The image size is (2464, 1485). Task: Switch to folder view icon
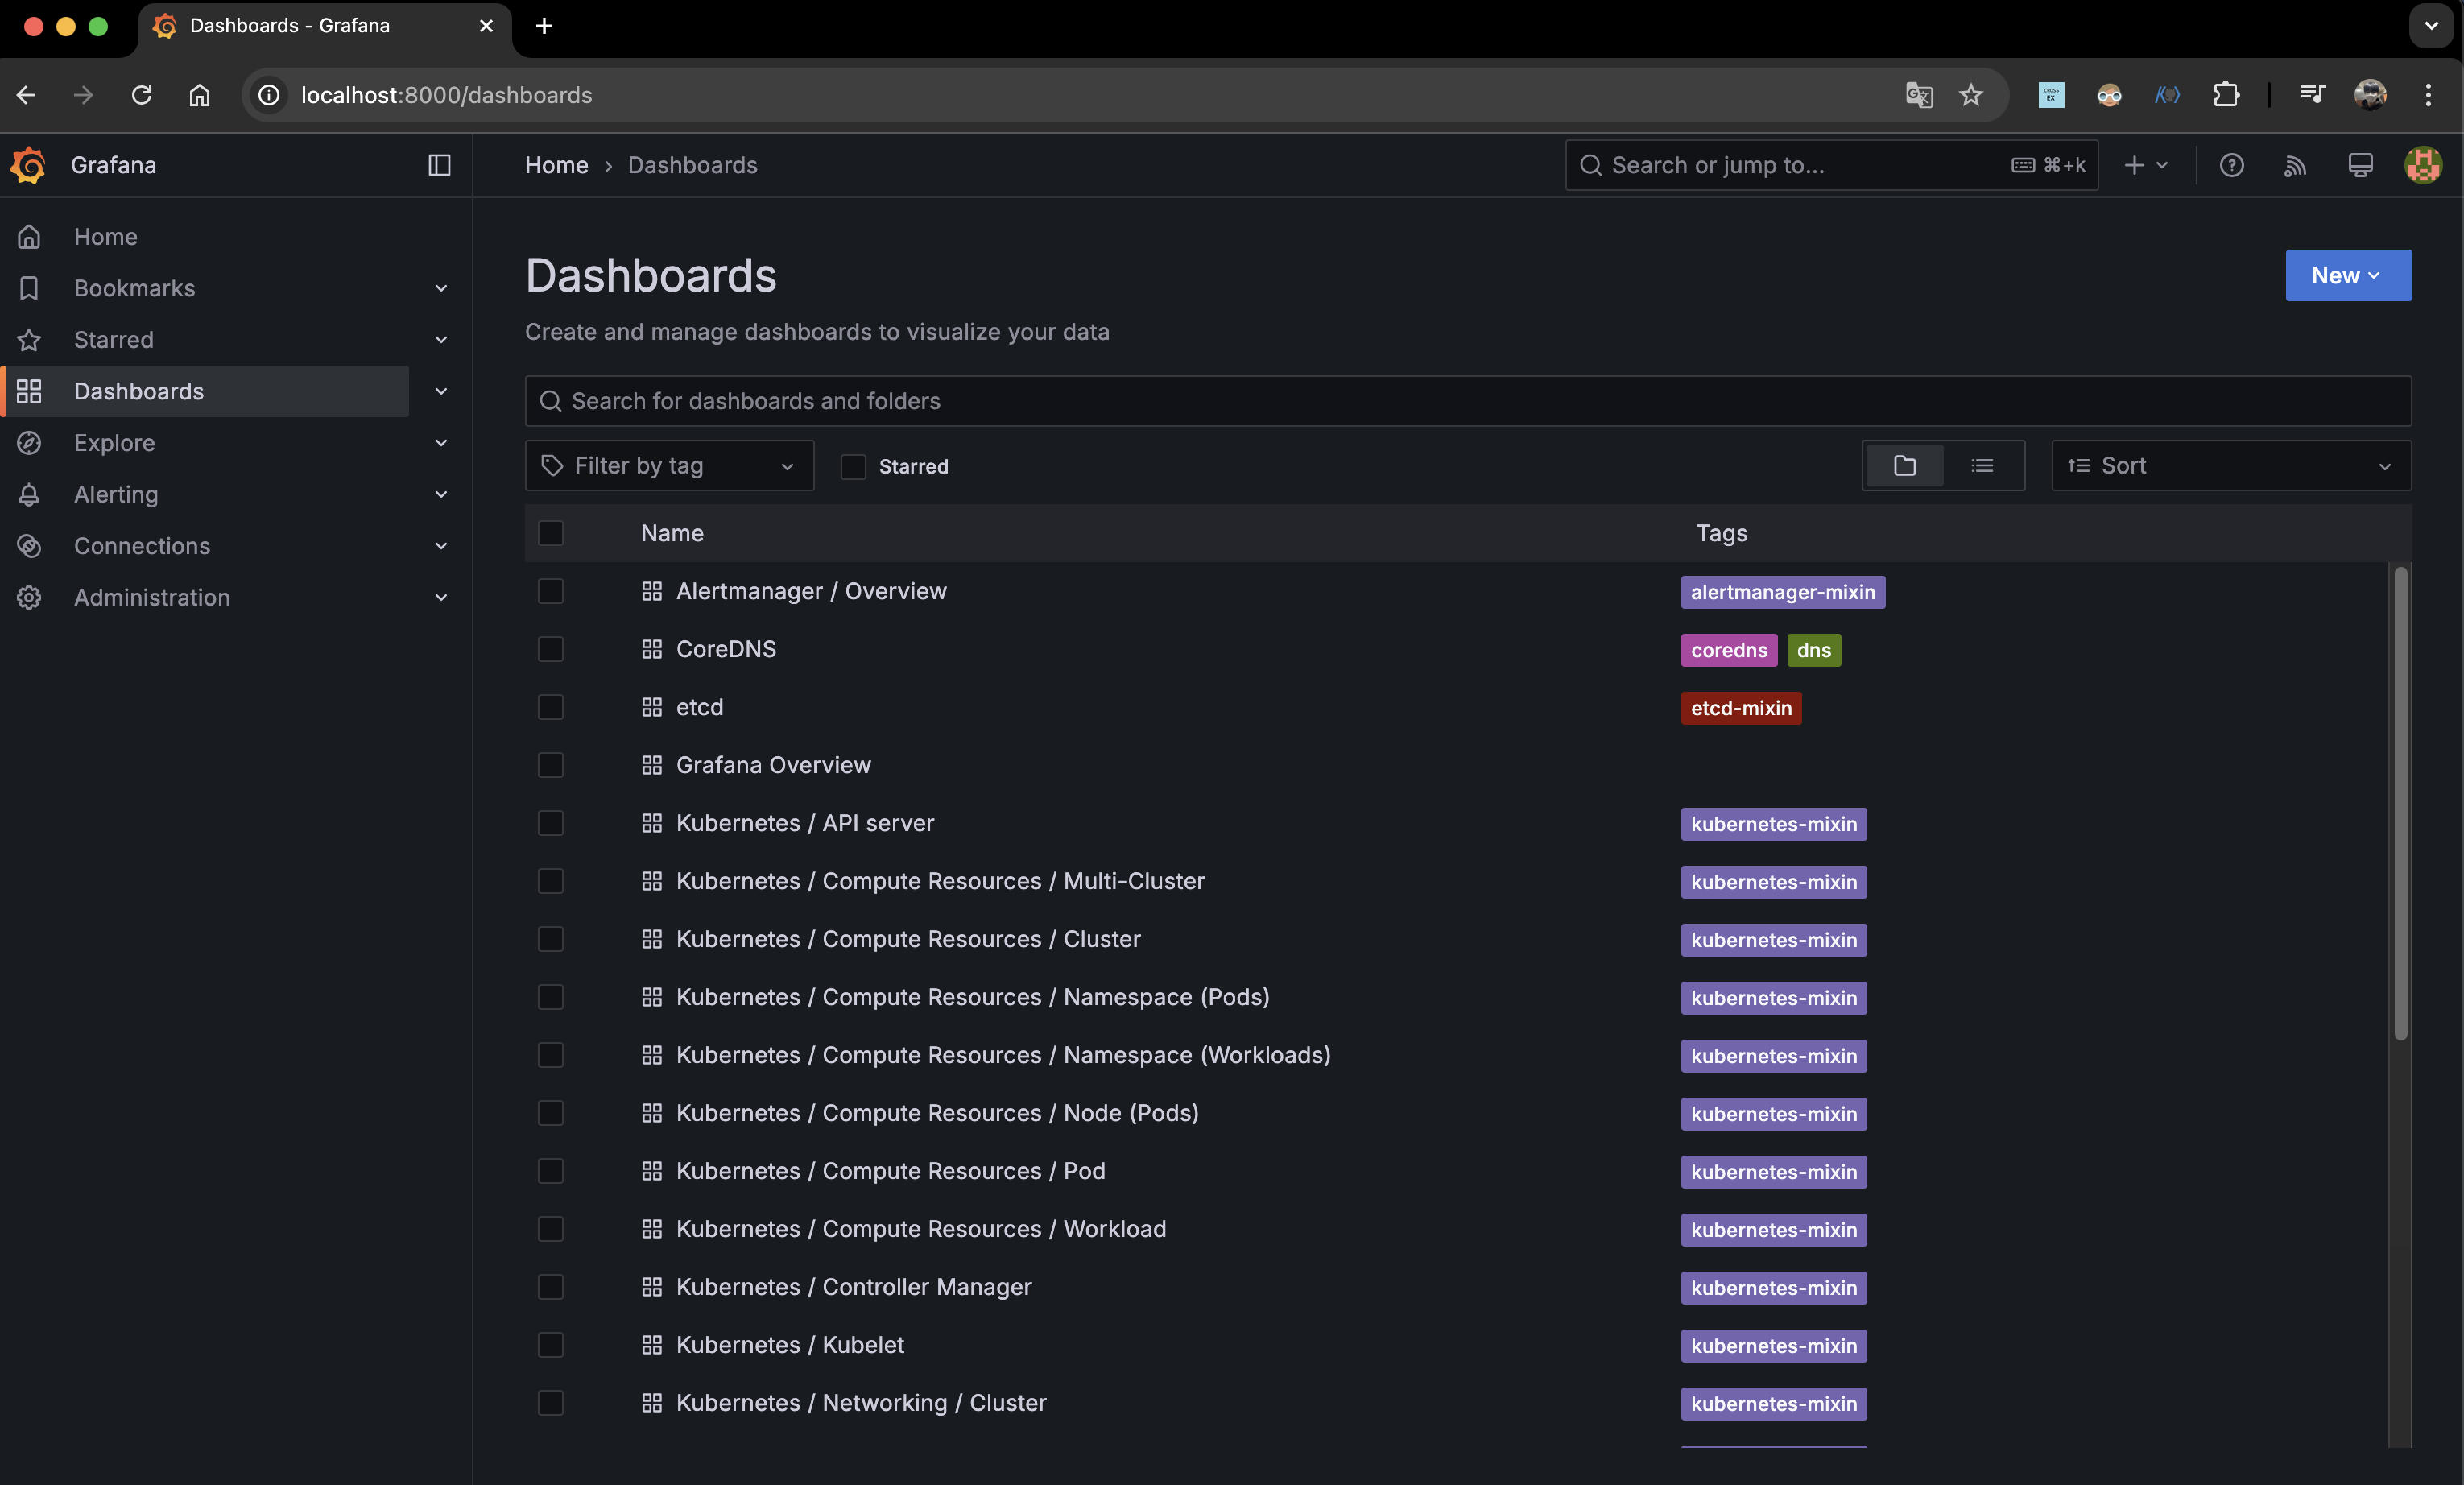click(1904, 465)
